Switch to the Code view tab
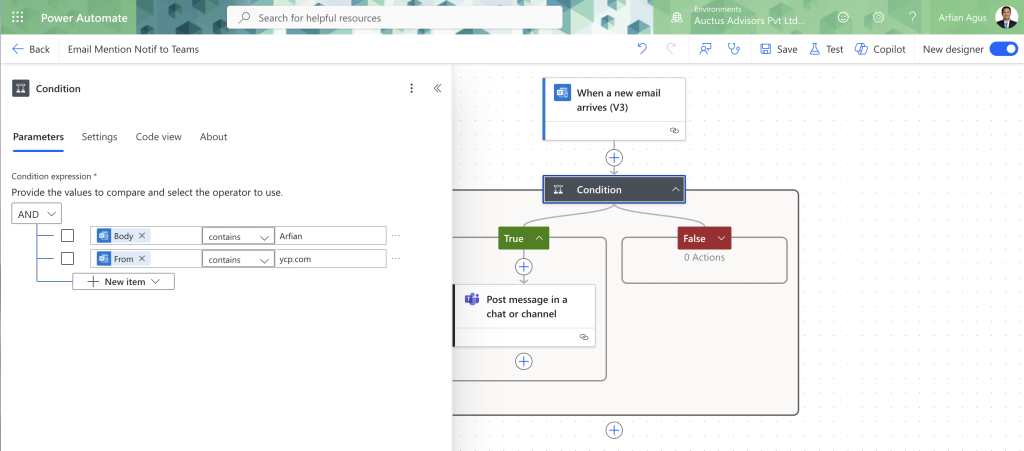Viewport: 1024px width, 451px height. pos(159,136)
